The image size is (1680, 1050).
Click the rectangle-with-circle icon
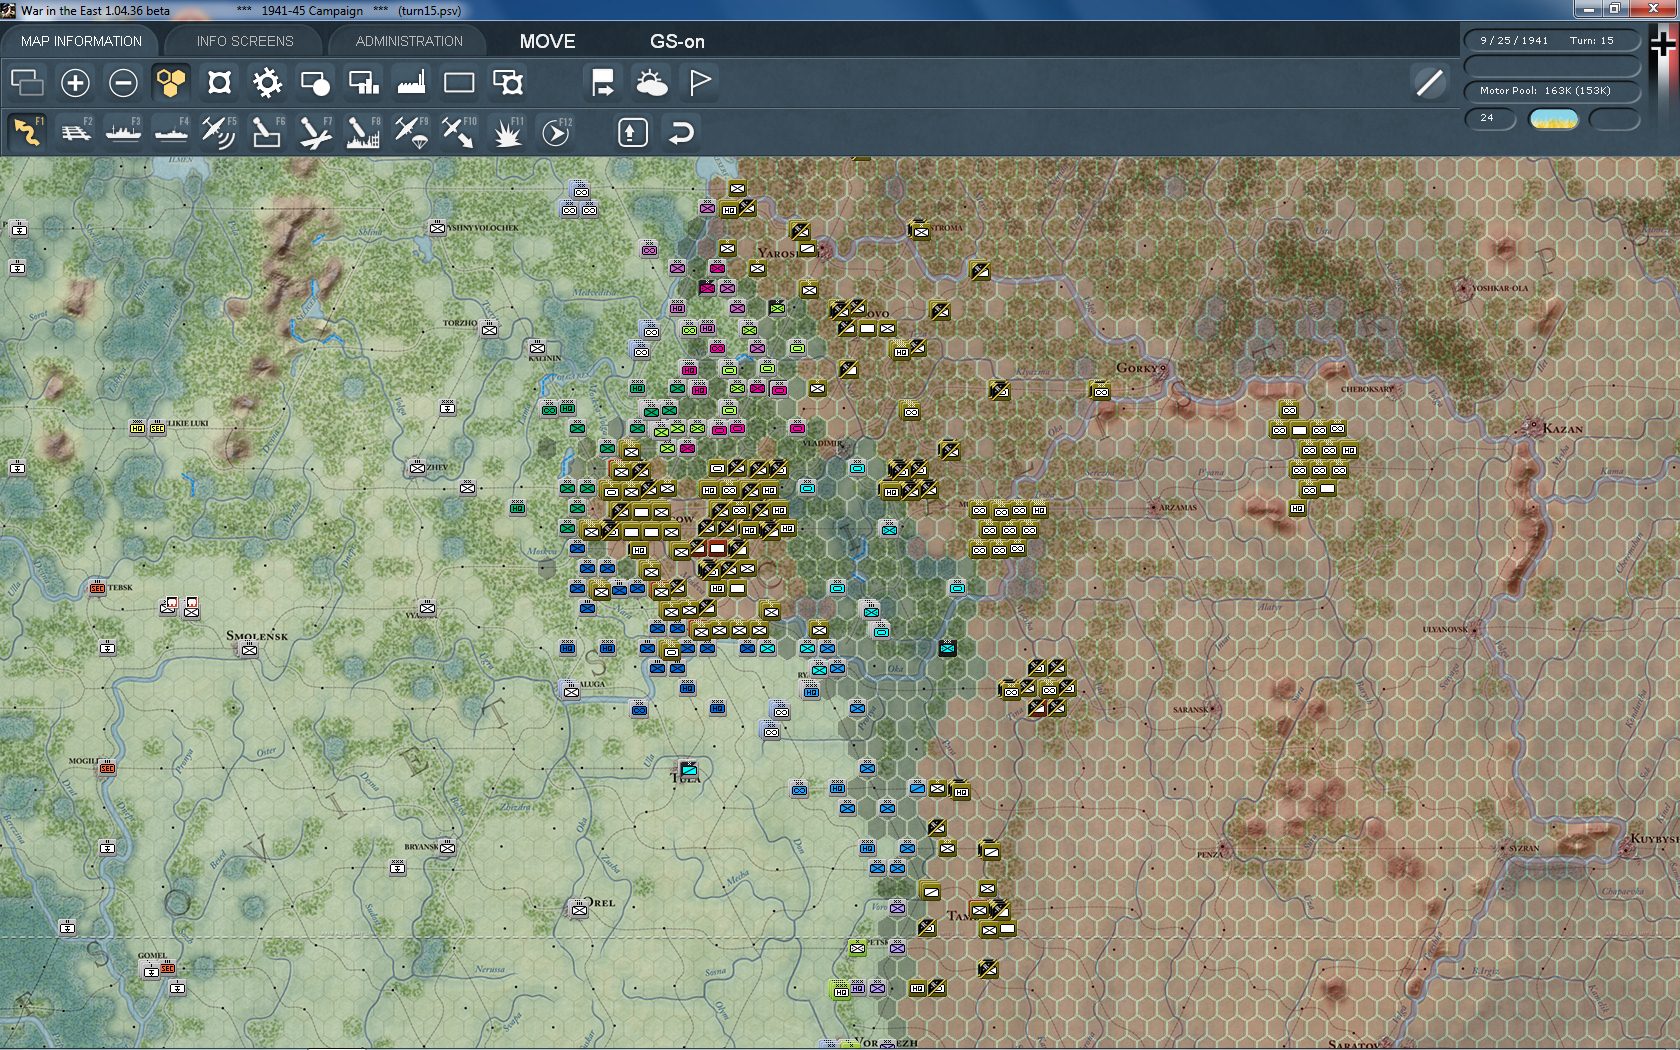(x=315, y=82)
